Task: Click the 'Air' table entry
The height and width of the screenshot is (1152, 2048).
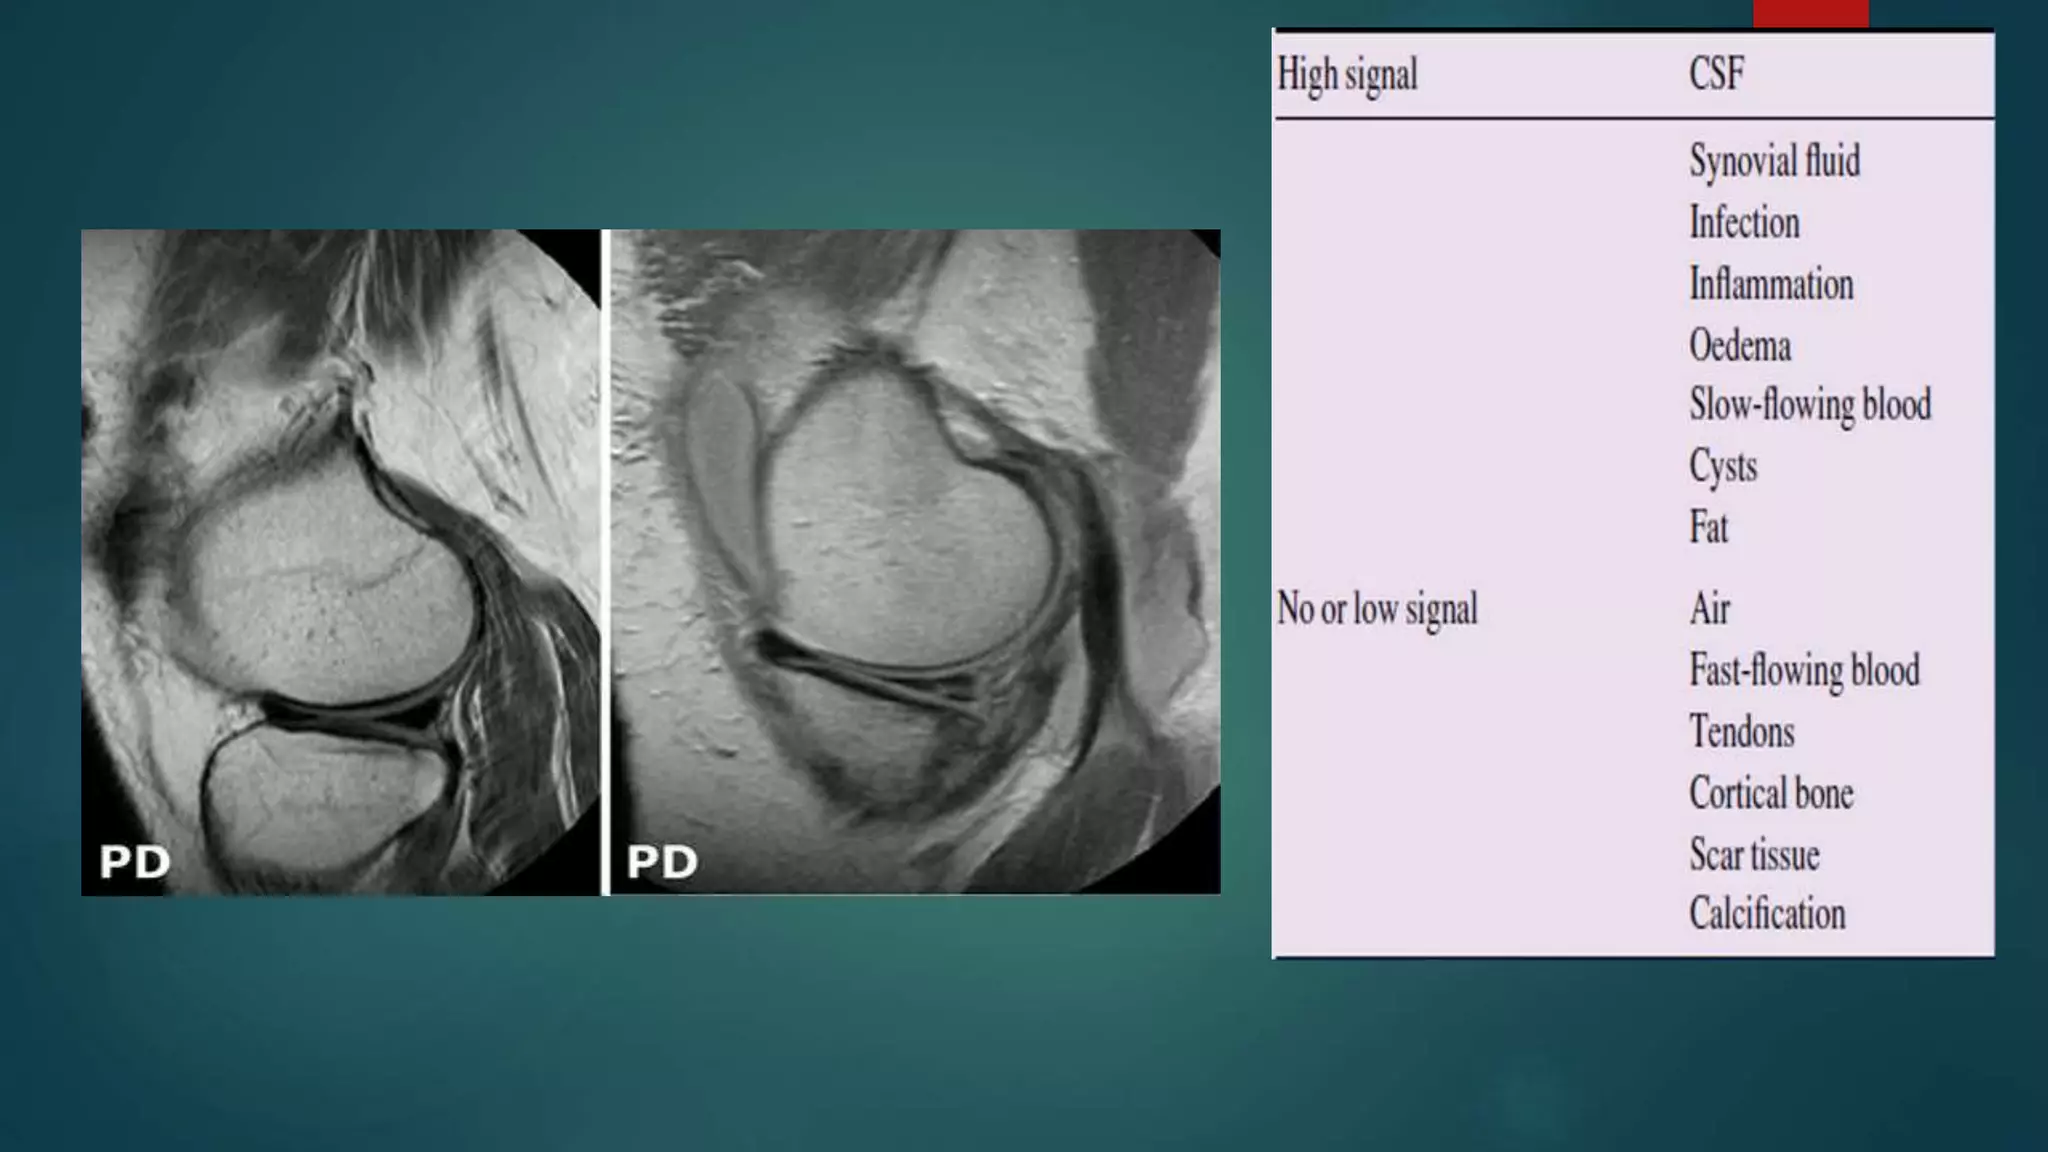Action: (1709, 608)
